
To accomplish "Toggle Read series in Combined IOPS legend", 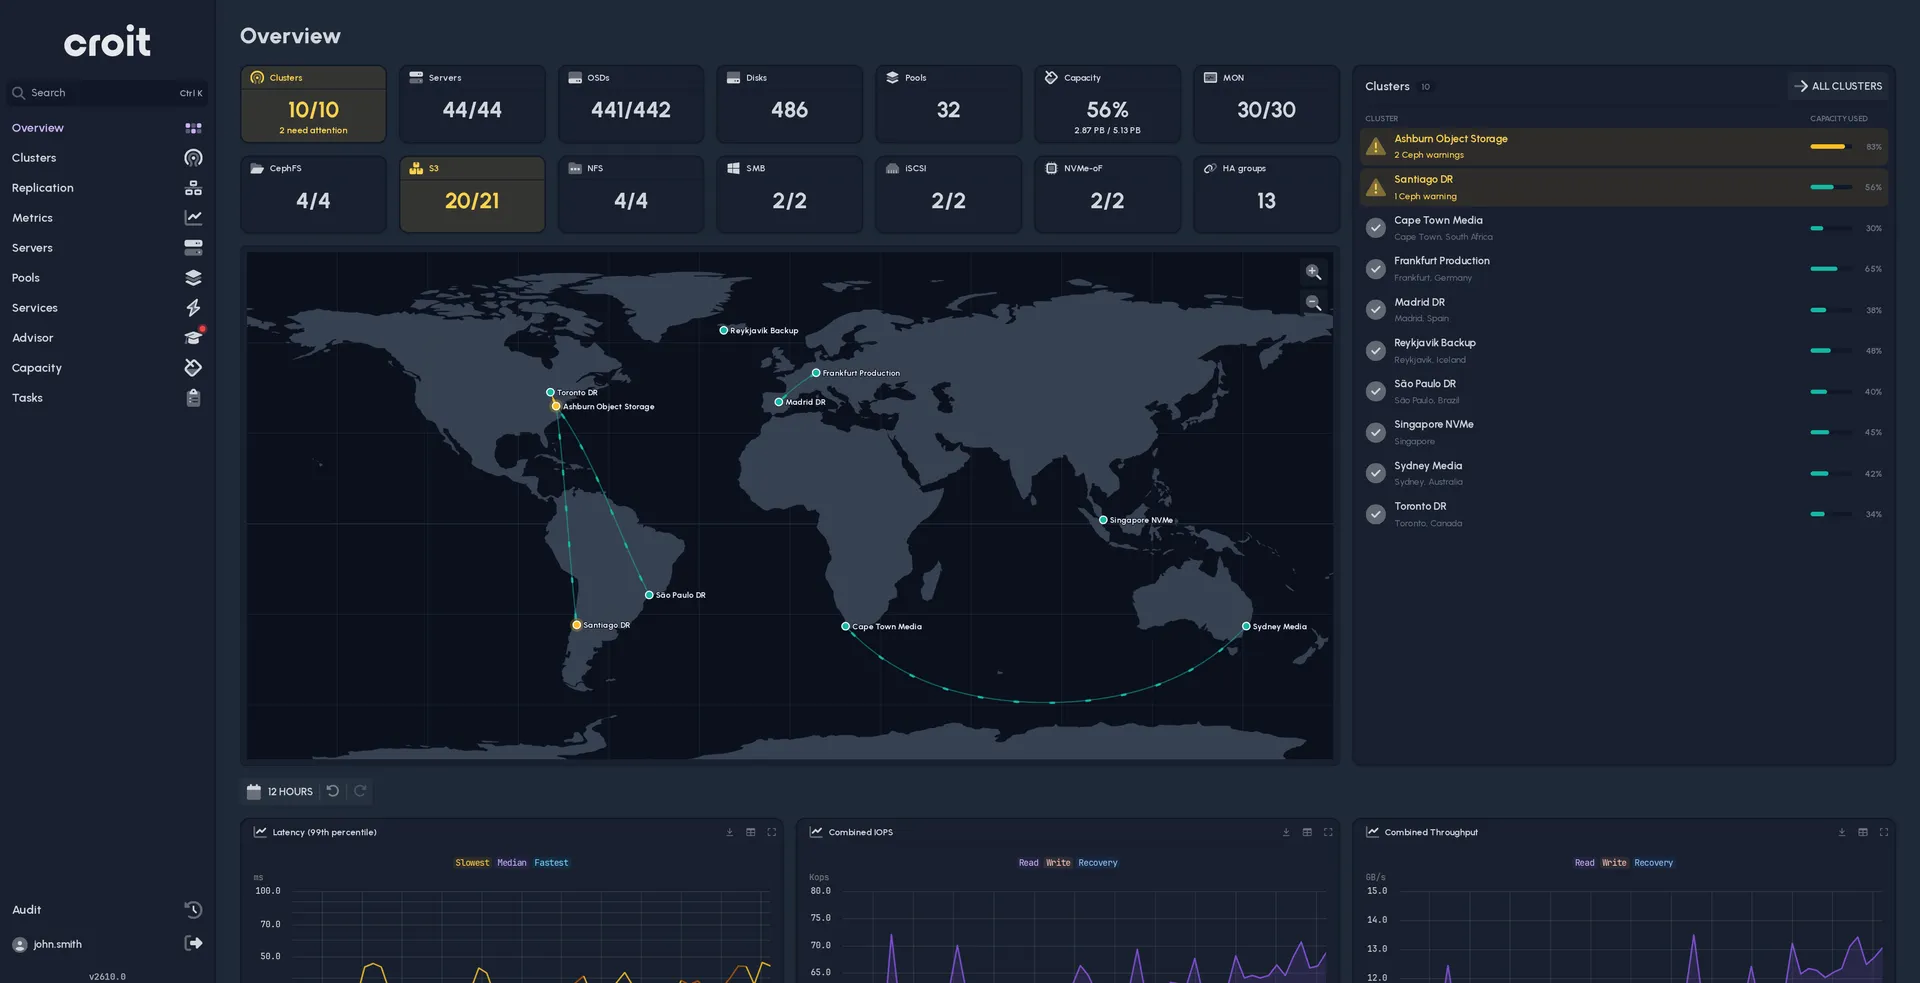I will (x=1028, y=863).
